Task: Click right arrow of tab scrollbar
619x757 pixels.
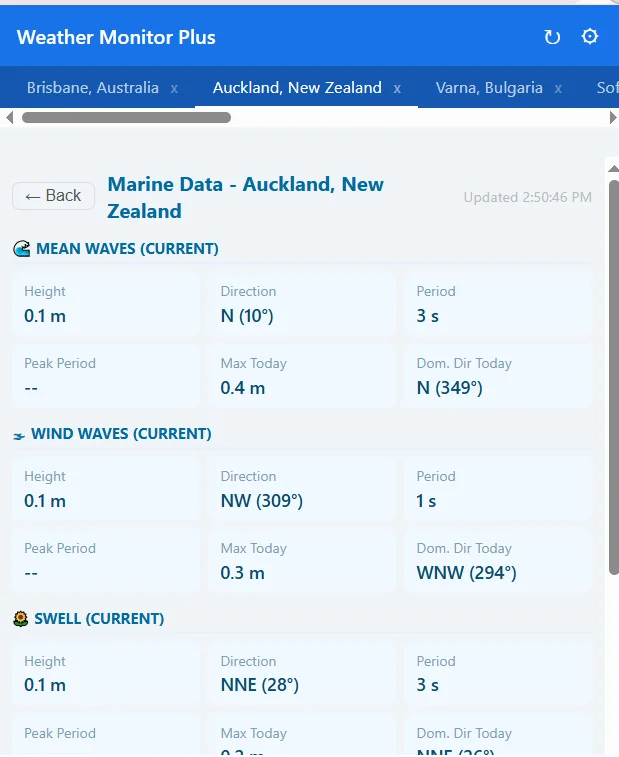Action: pyautogui.click(x=613, y=117)
